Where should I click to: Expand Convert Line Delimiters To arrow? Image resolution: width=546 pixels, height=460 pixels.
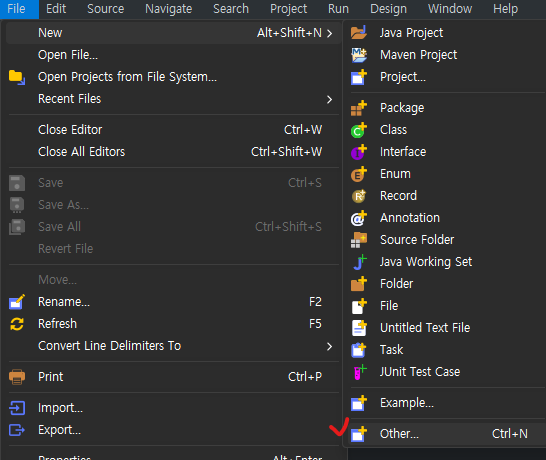[329, 346]
